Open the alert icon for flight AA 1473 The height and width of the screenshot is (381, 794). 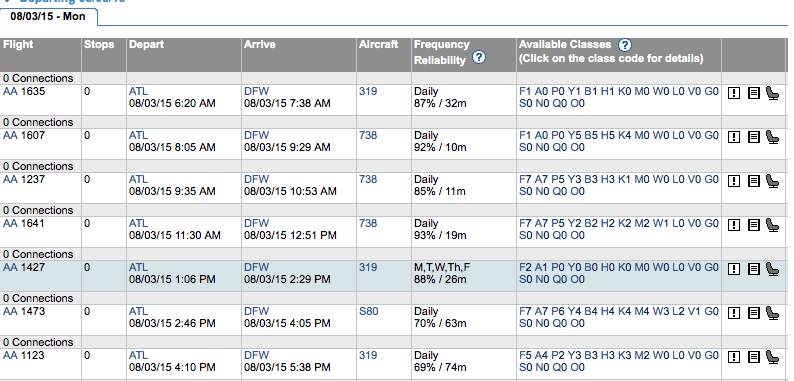click(x=734, y=313)
